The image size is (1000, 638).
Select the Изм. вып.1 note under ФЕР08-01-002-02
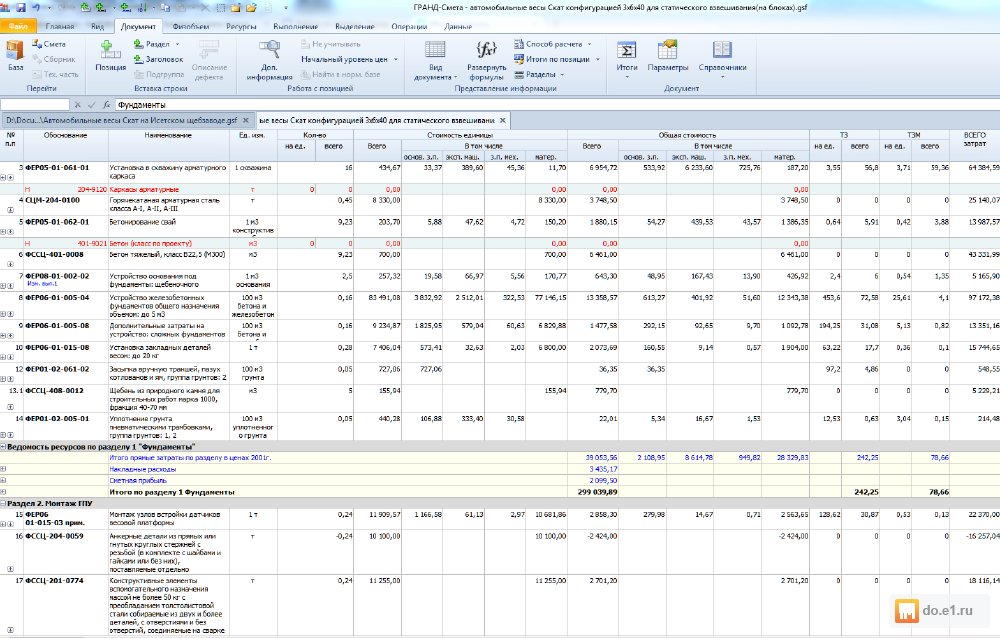pos(42,284)
